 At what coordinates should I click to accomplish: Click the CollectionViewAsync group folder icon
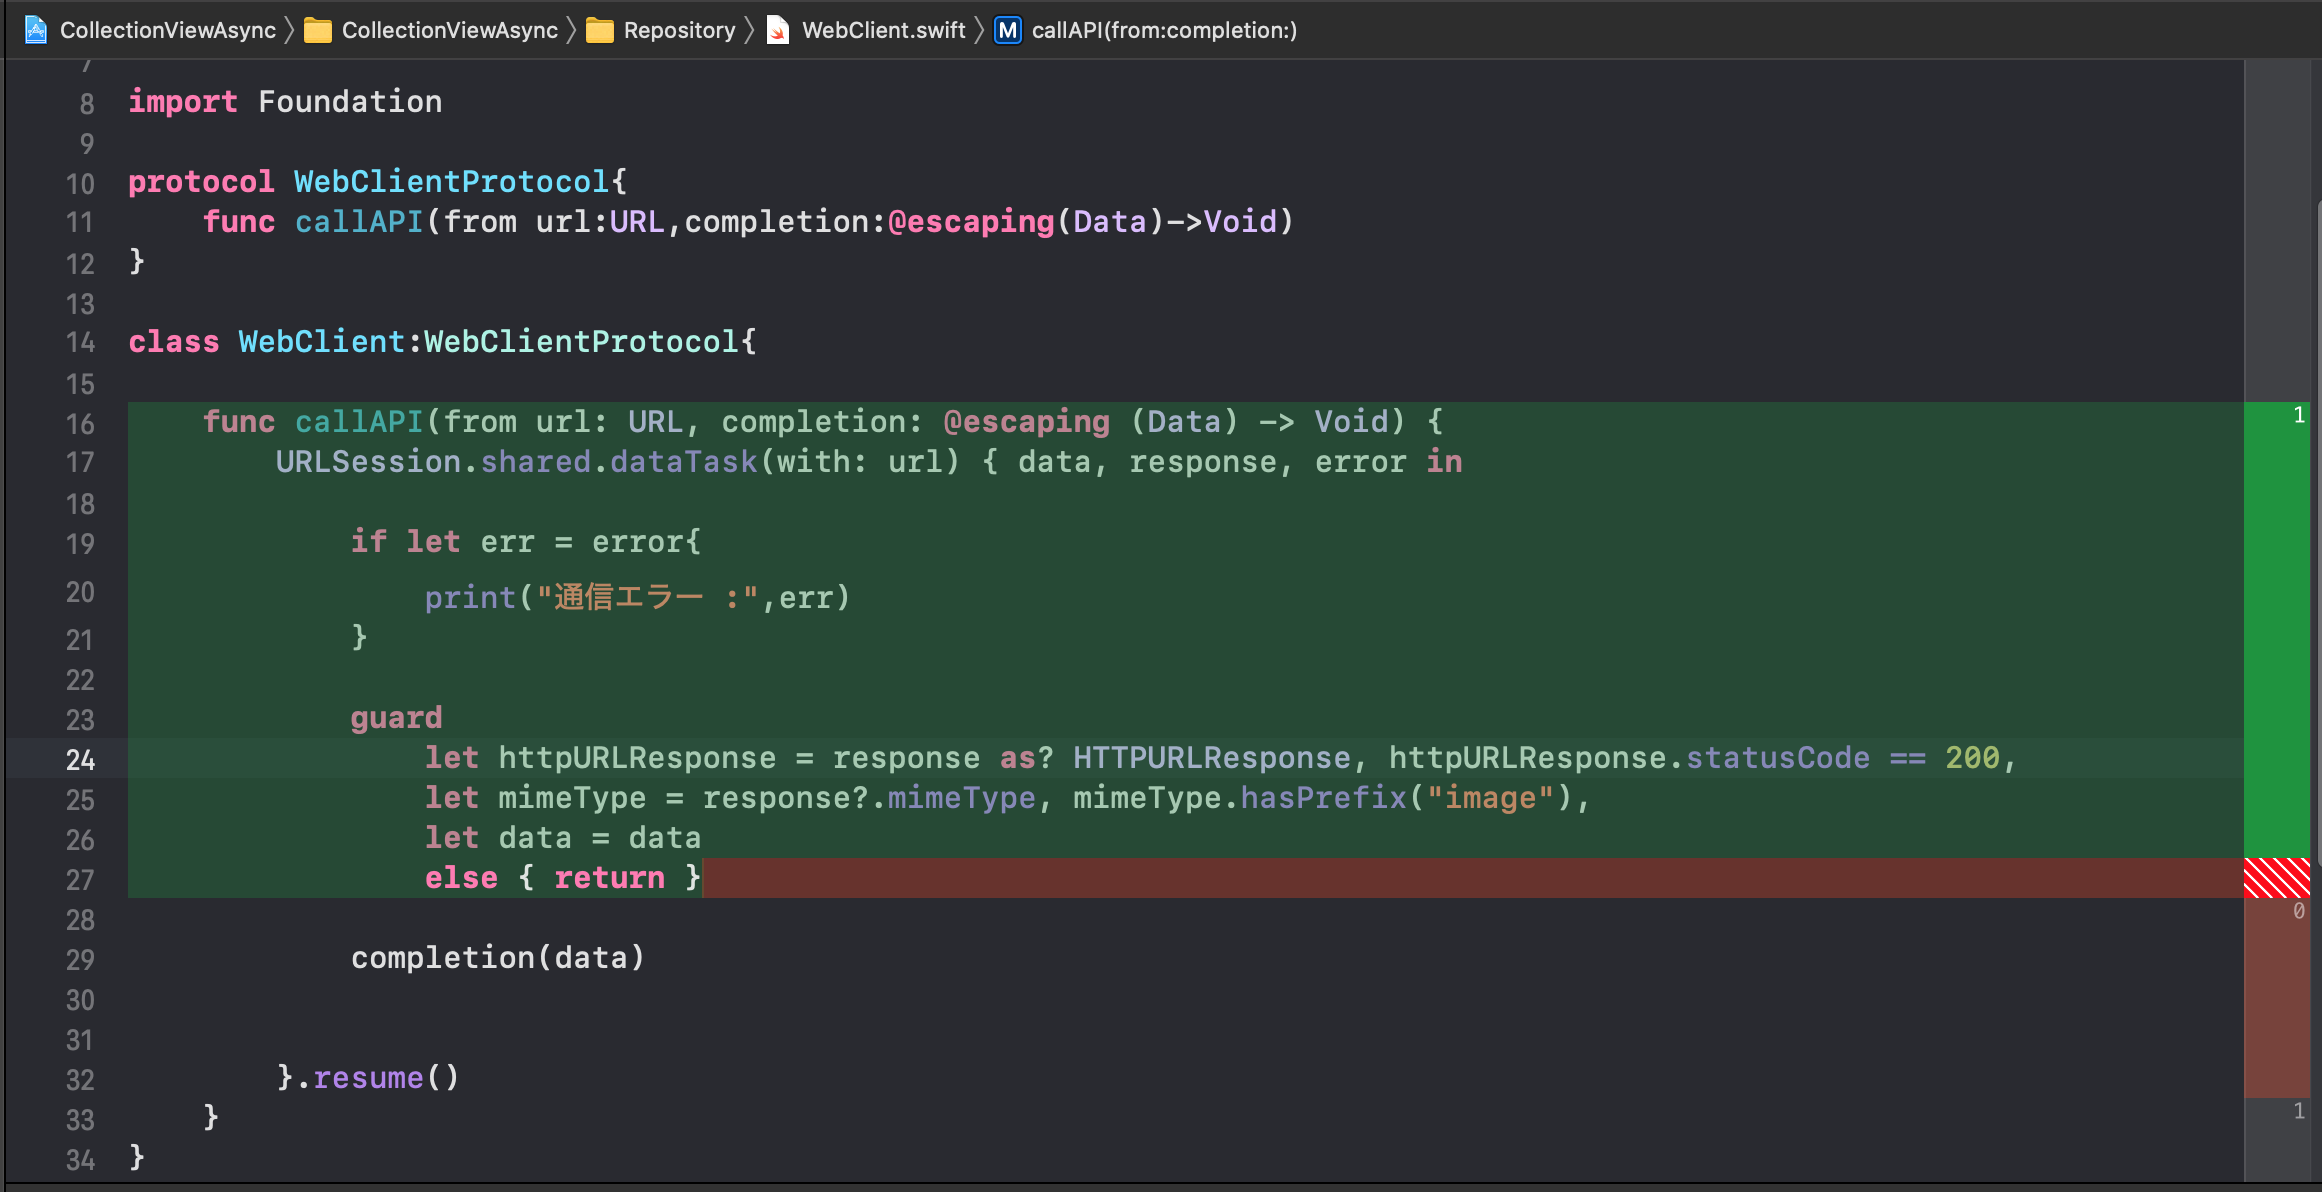coord(318,30)
